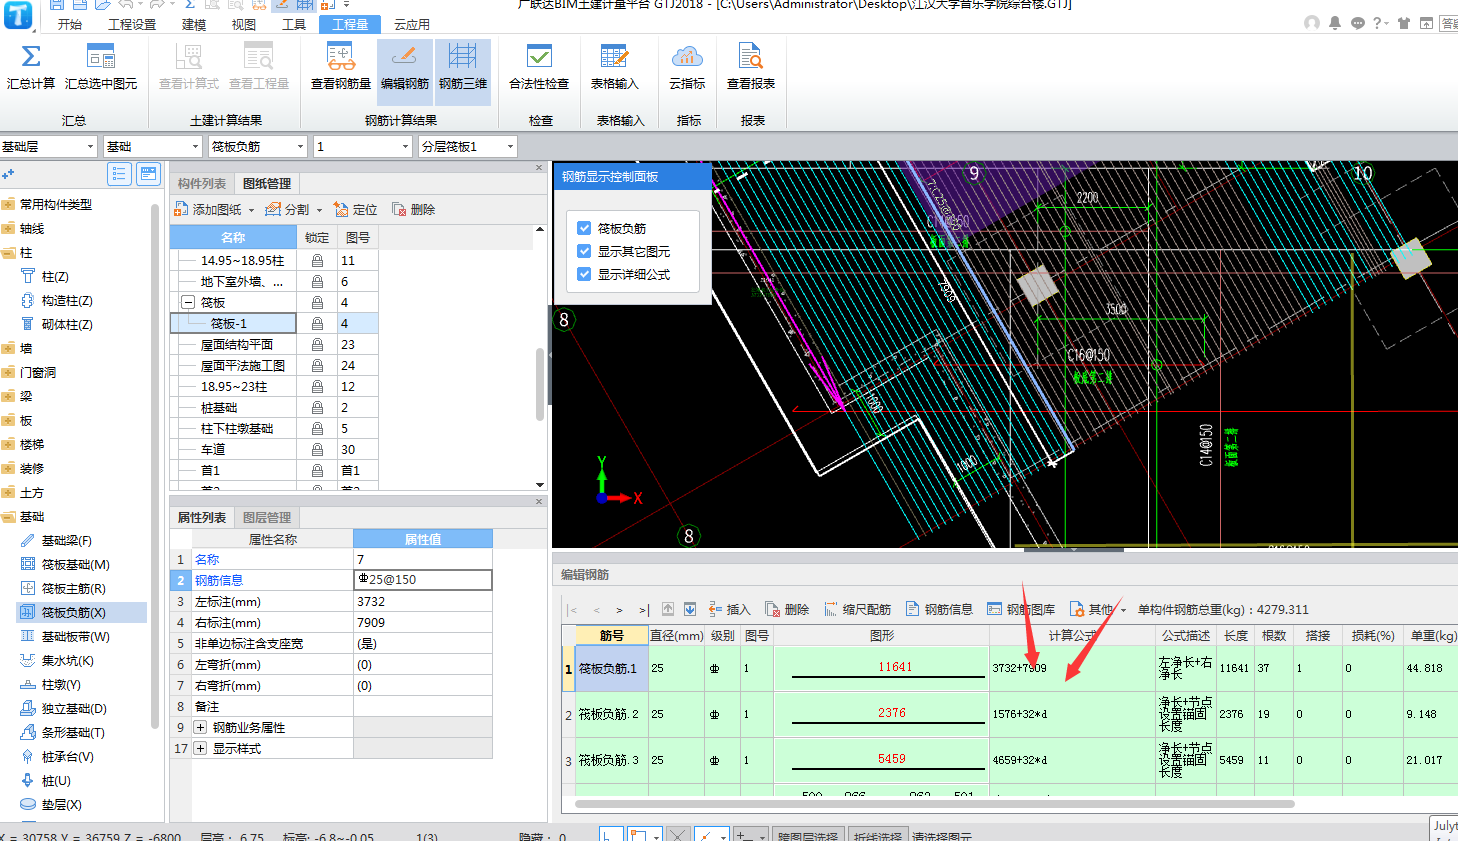The width and height of the screenshot is (1458, 841).
Task: Open 其他 dropdown in rebar editor
Action: click(1098, 609)
